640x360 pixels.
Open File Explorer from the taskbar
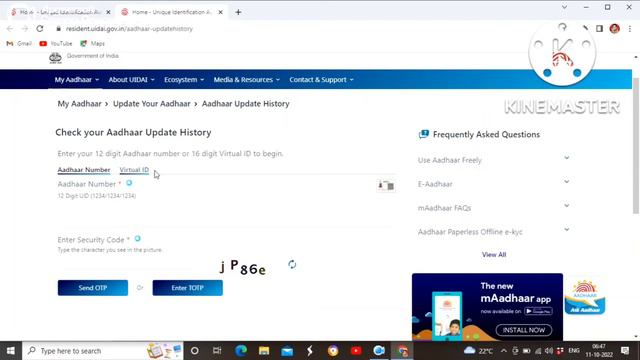pos(264,351)
